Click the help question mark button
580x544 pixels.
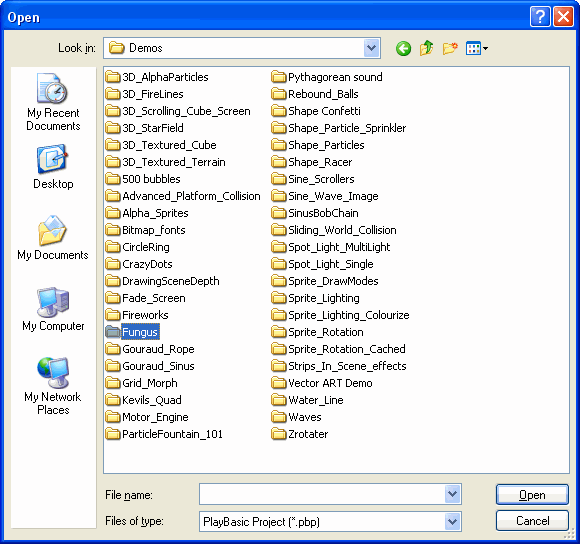pos(540,17)
